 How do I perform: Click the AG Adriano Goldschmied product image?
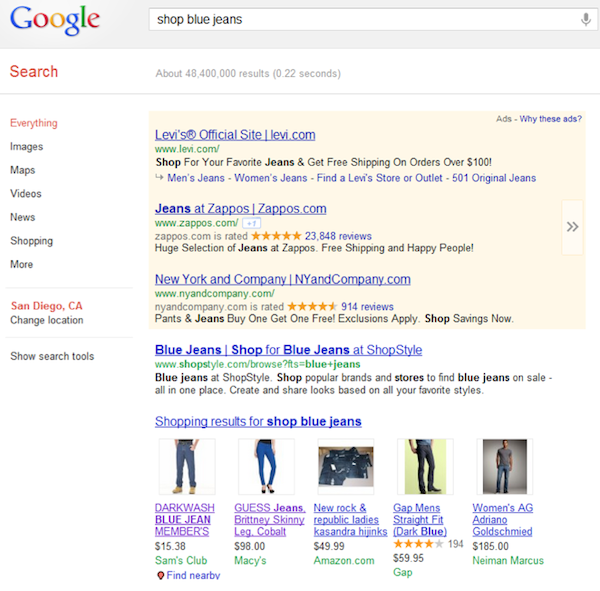click(x=505, y=467)
